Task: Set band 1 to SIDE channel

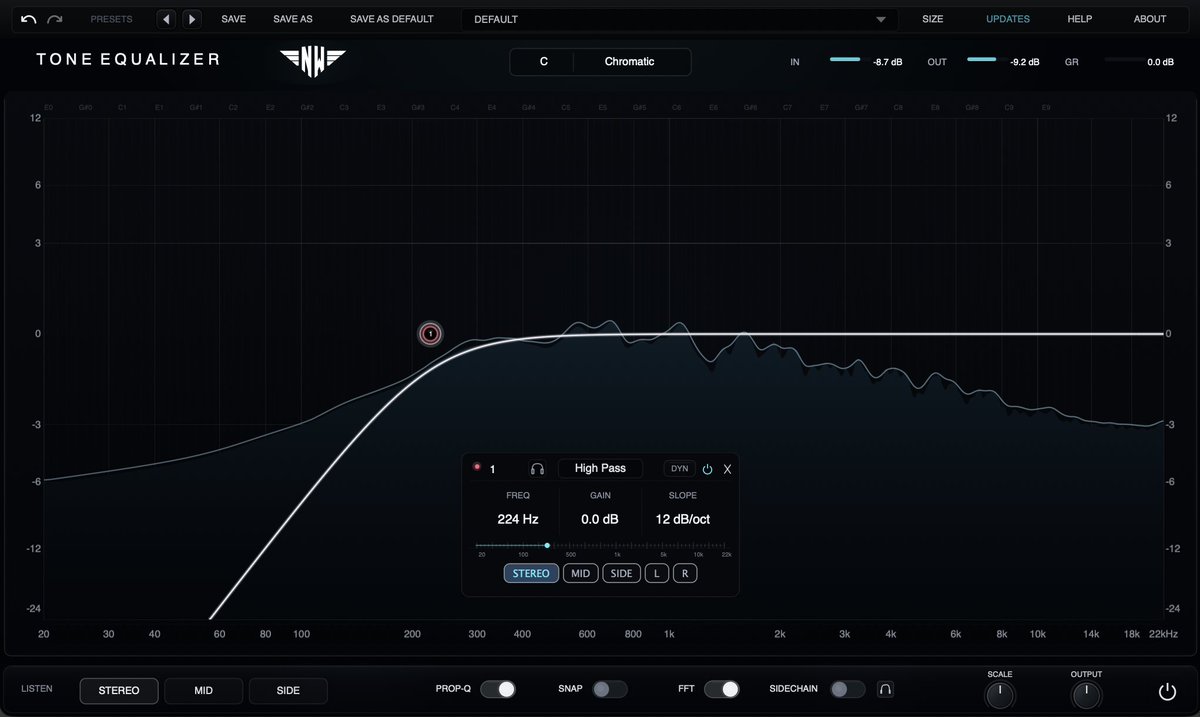Action: pyautogui.click(x=621, y=573)
